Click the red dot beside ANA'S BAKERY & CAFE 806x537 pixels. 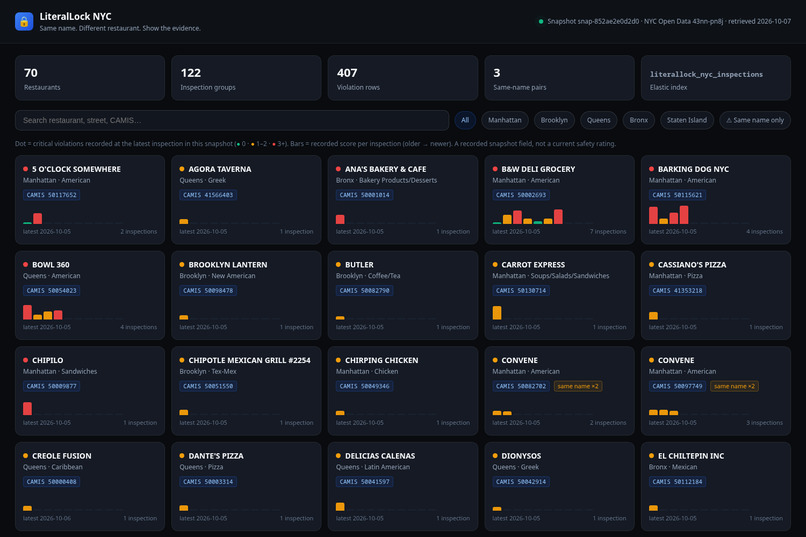pyautogui.click(x=338, y=169)
